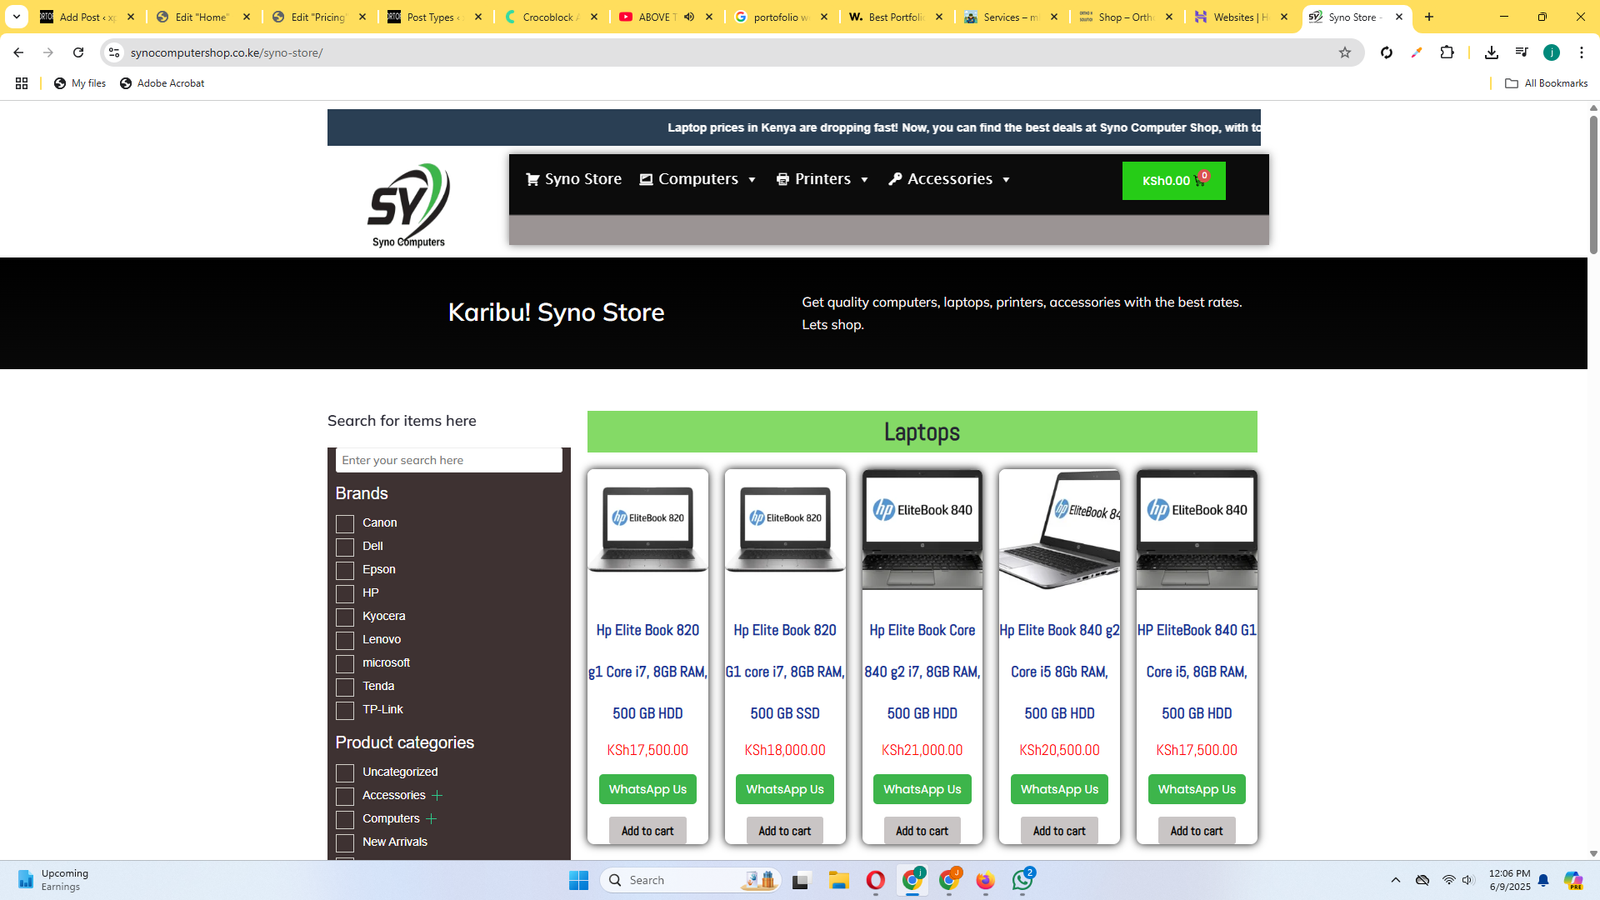Open WhatsApp from the taskbar
This screenshot has width=1600, height=900.
(1023, 880)
